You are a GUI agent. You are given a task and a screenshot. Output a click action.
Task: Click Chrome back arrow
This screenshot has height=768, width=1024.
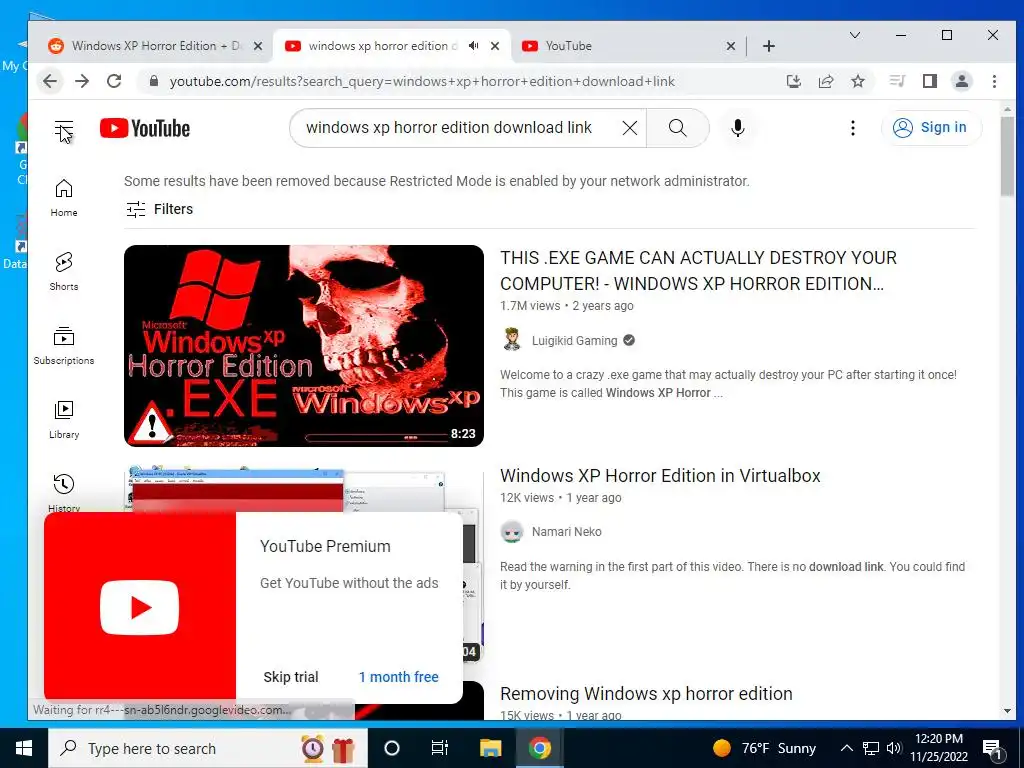coord(50,81)
